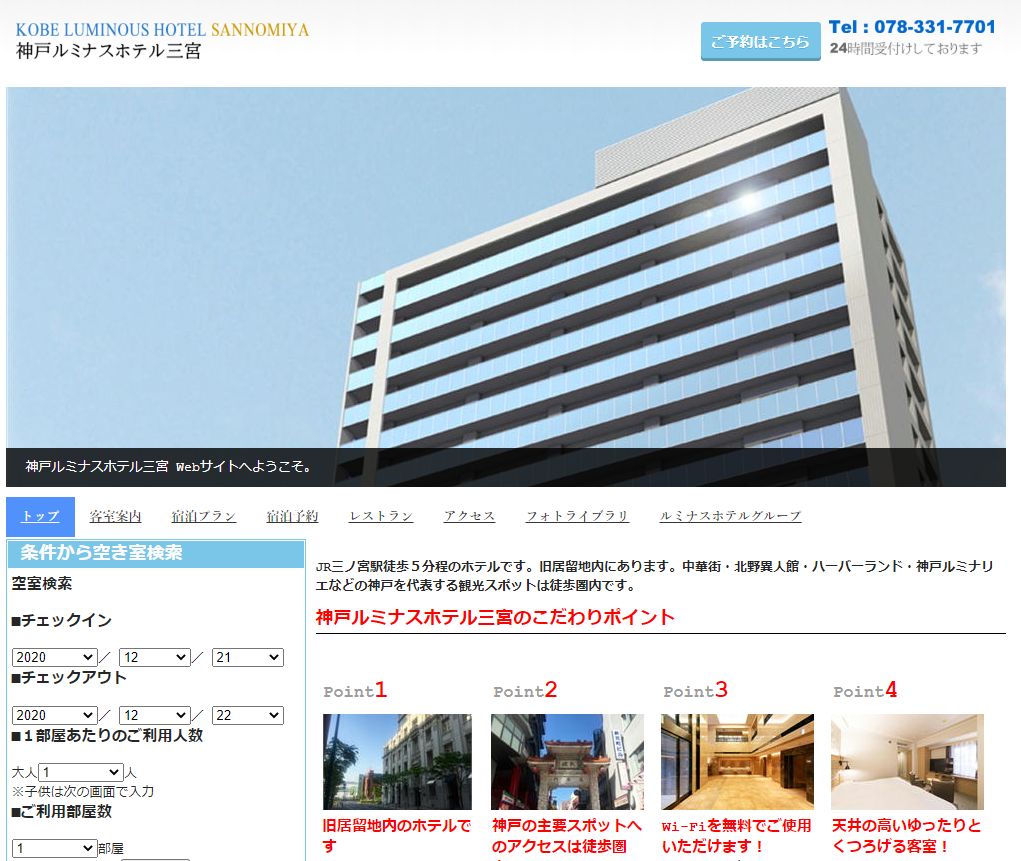The image size is (1021, 861).
Task: Click the Point 2 Chinatown gate photo
Action: pyautogui.click(x=567, y=762)
